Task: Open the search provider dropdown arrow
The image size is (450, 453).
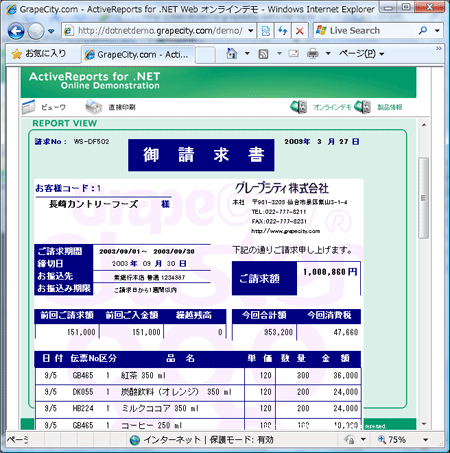Action: pyautogui.click(x=437, y=31)
